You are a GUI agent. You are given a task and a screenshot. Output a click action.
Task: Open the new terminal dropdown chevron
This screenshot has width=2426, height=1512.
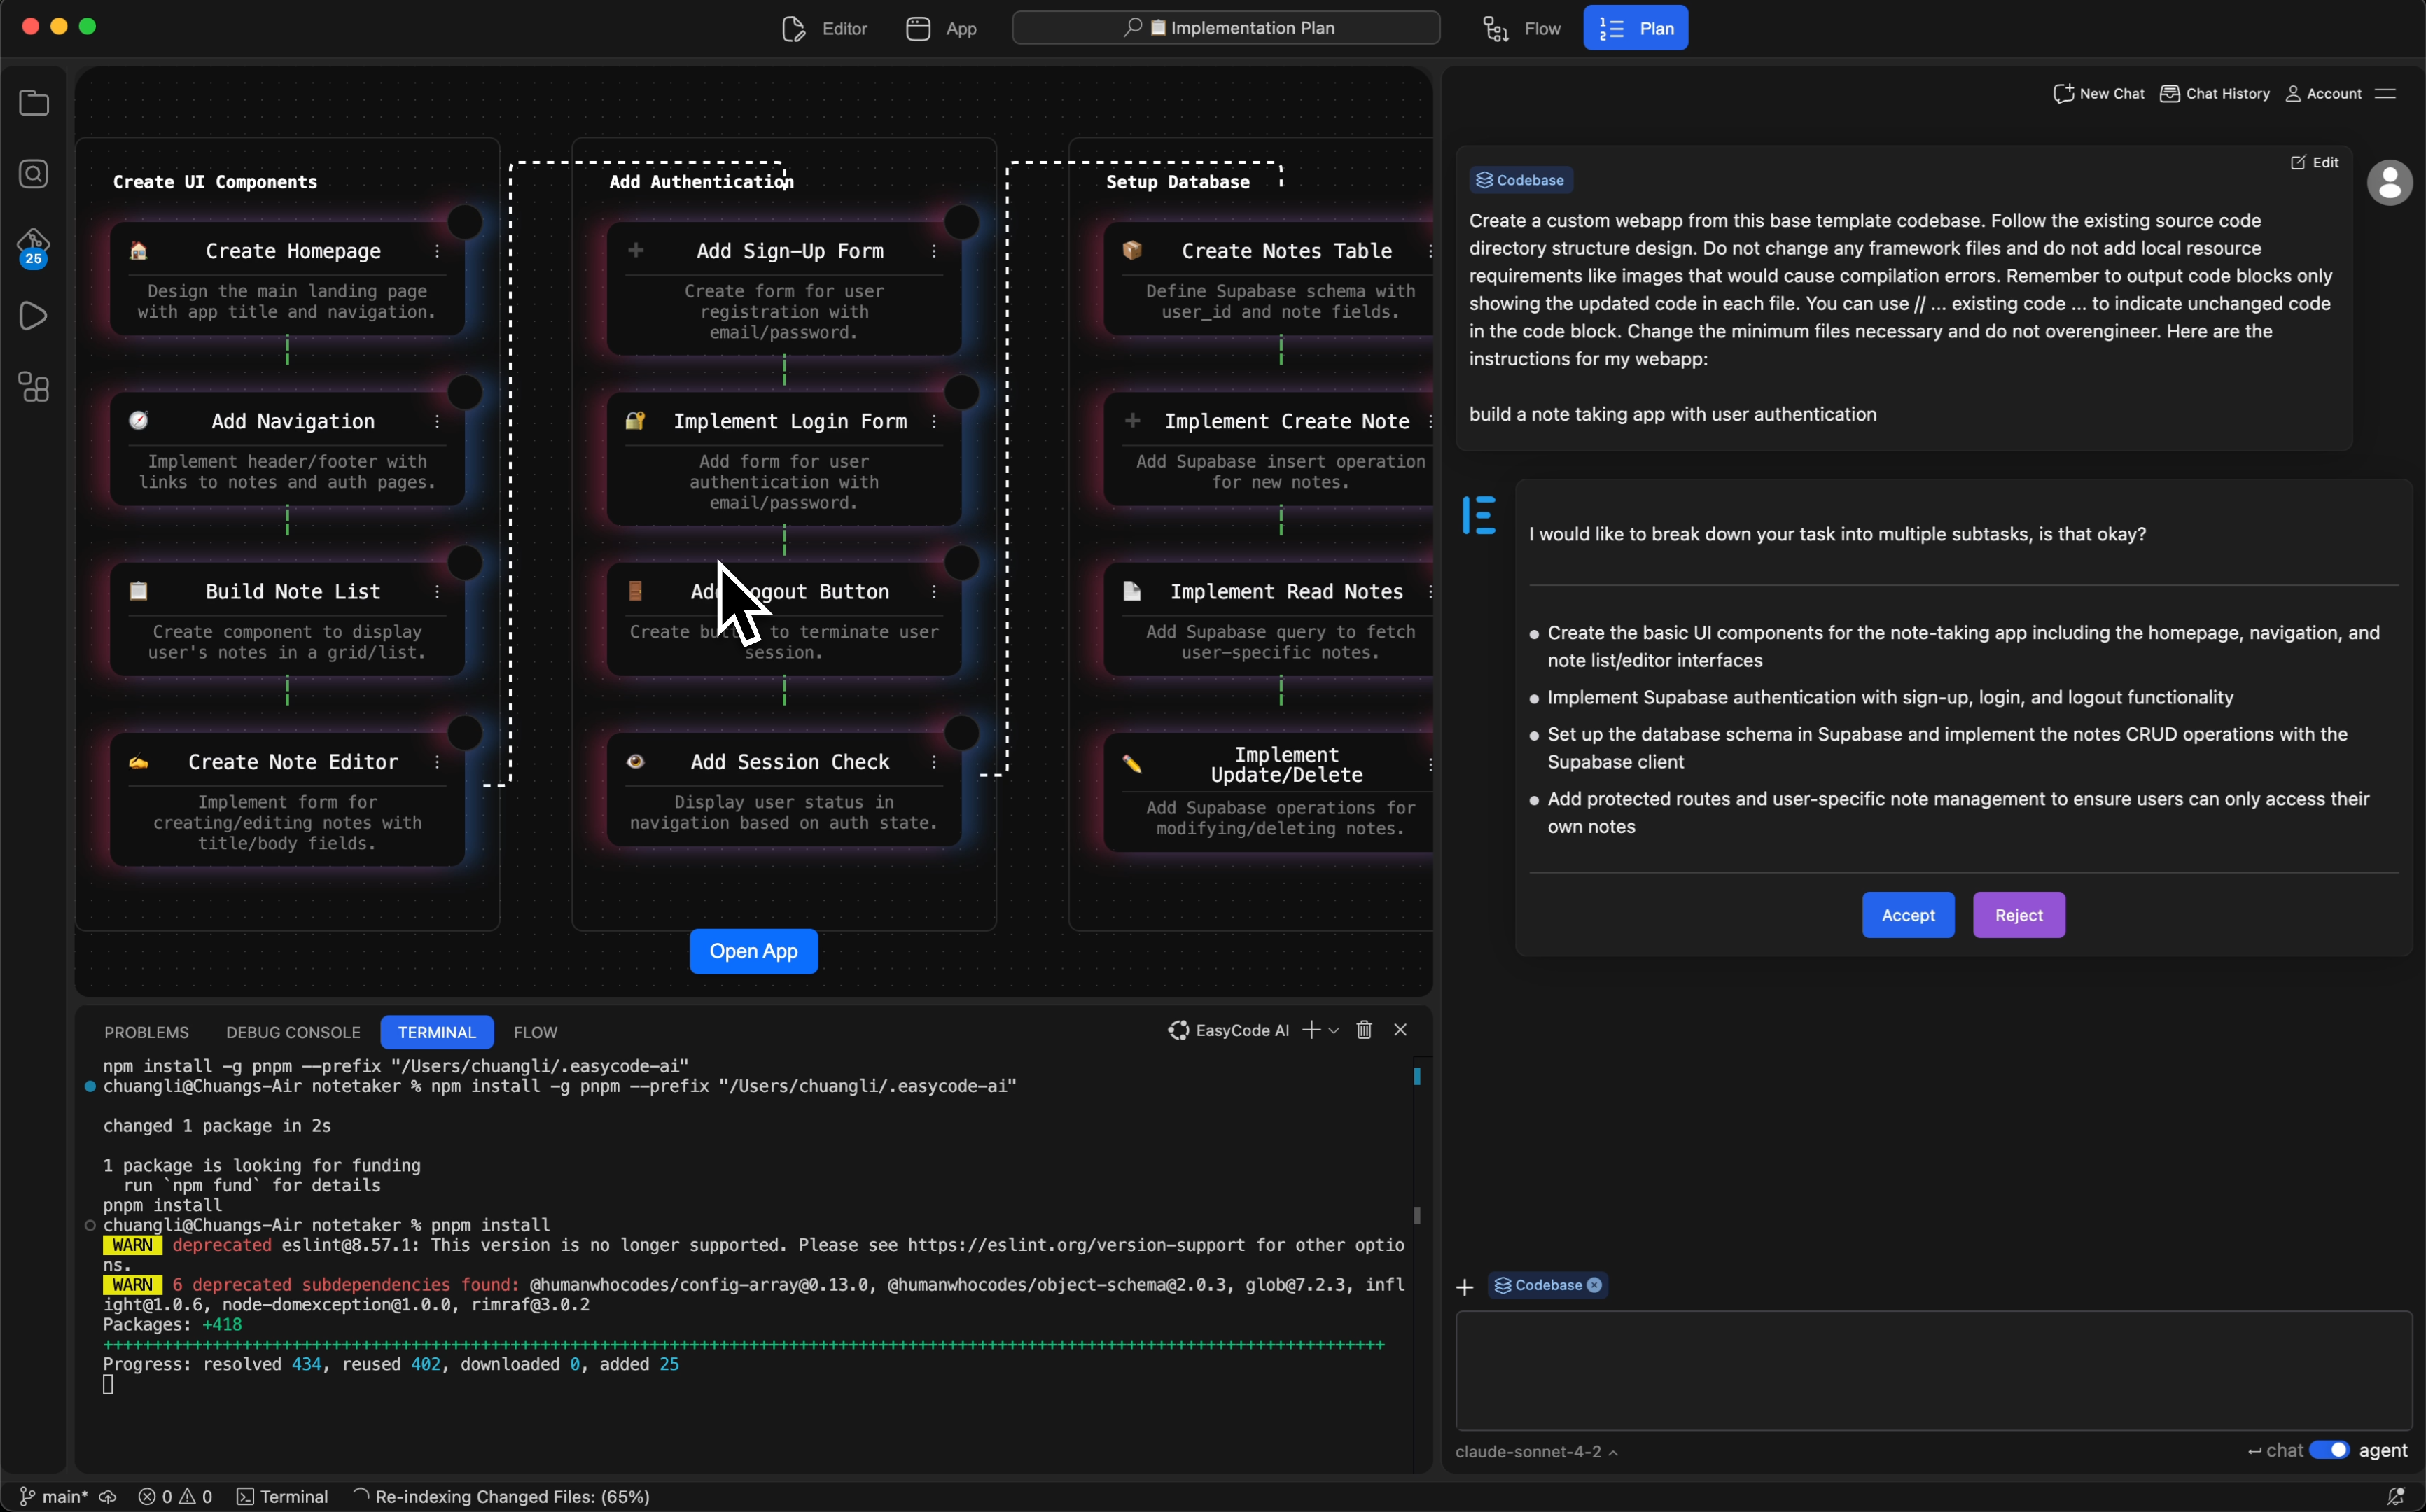pos(1334,1031)
